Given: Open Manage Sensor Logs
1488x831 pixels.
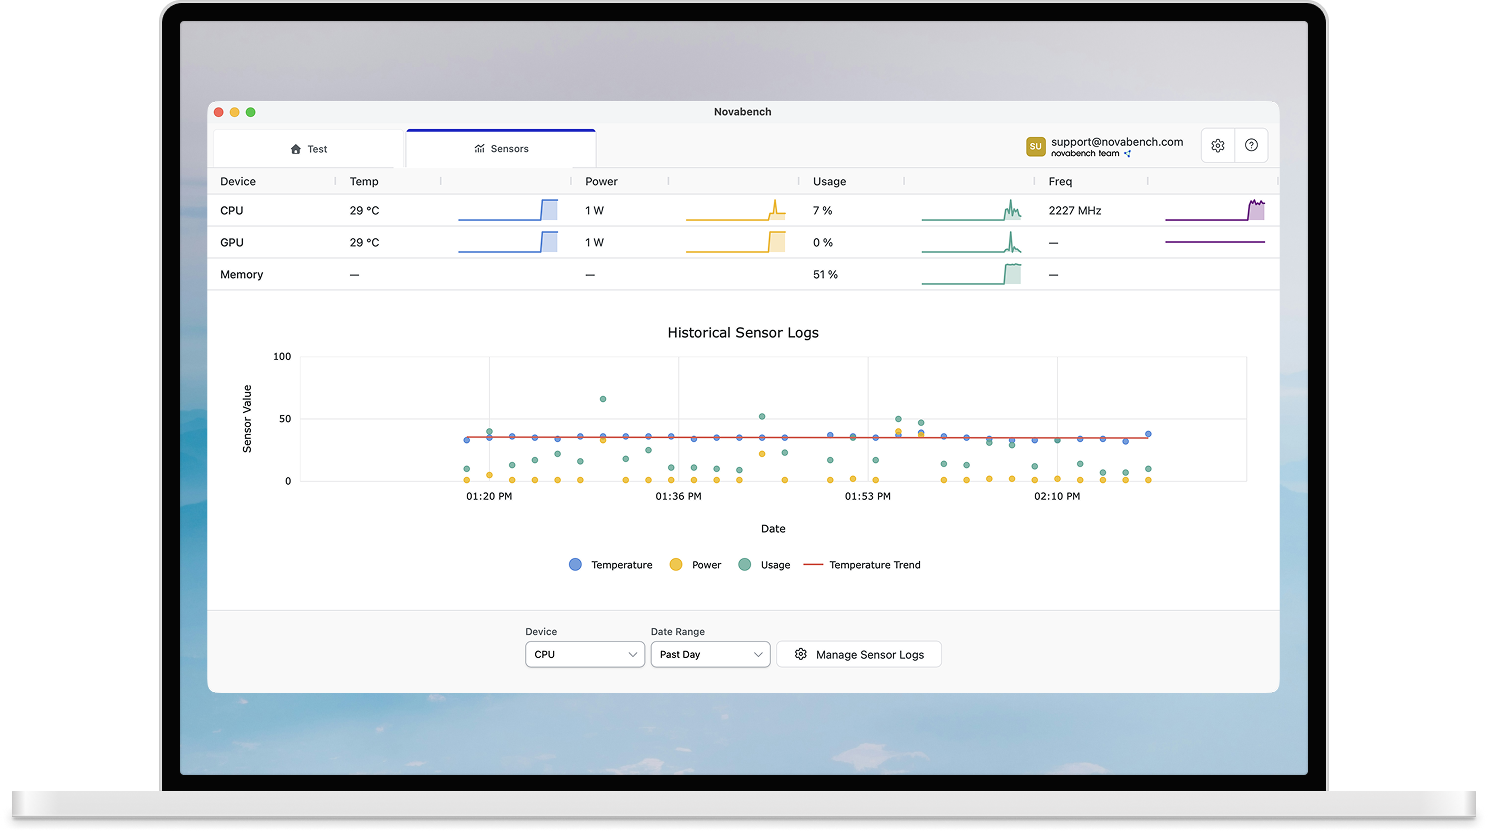Looking at the screenshot, I should click(858, 654).
